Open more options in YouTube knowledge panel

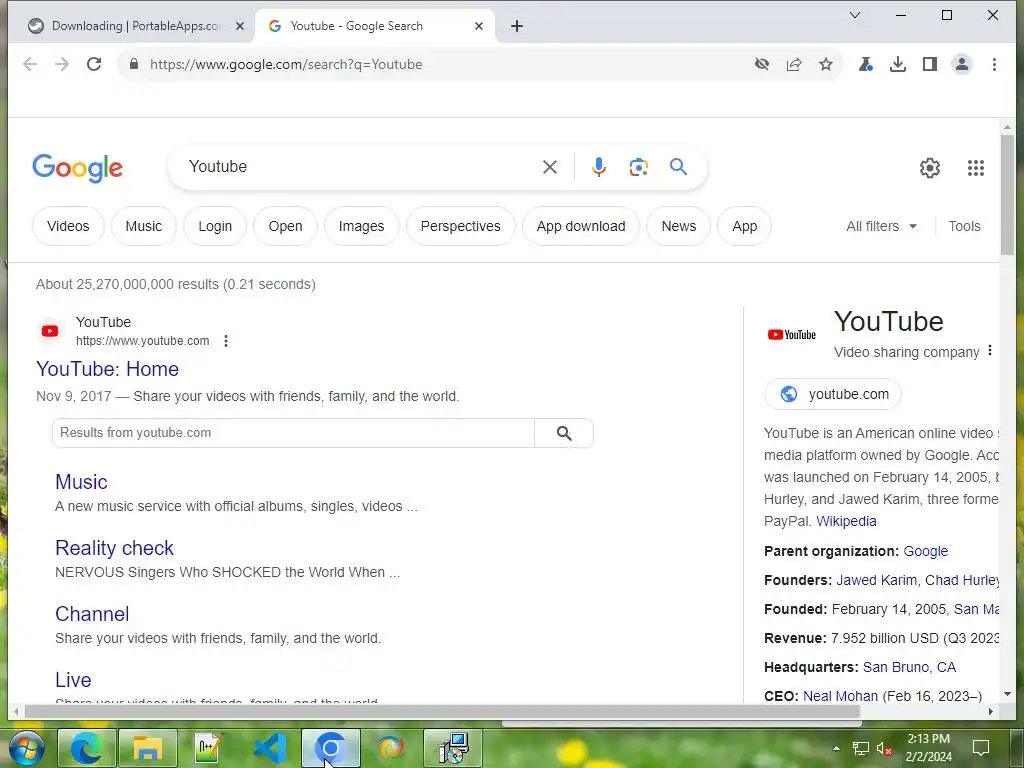click(990, 351)
